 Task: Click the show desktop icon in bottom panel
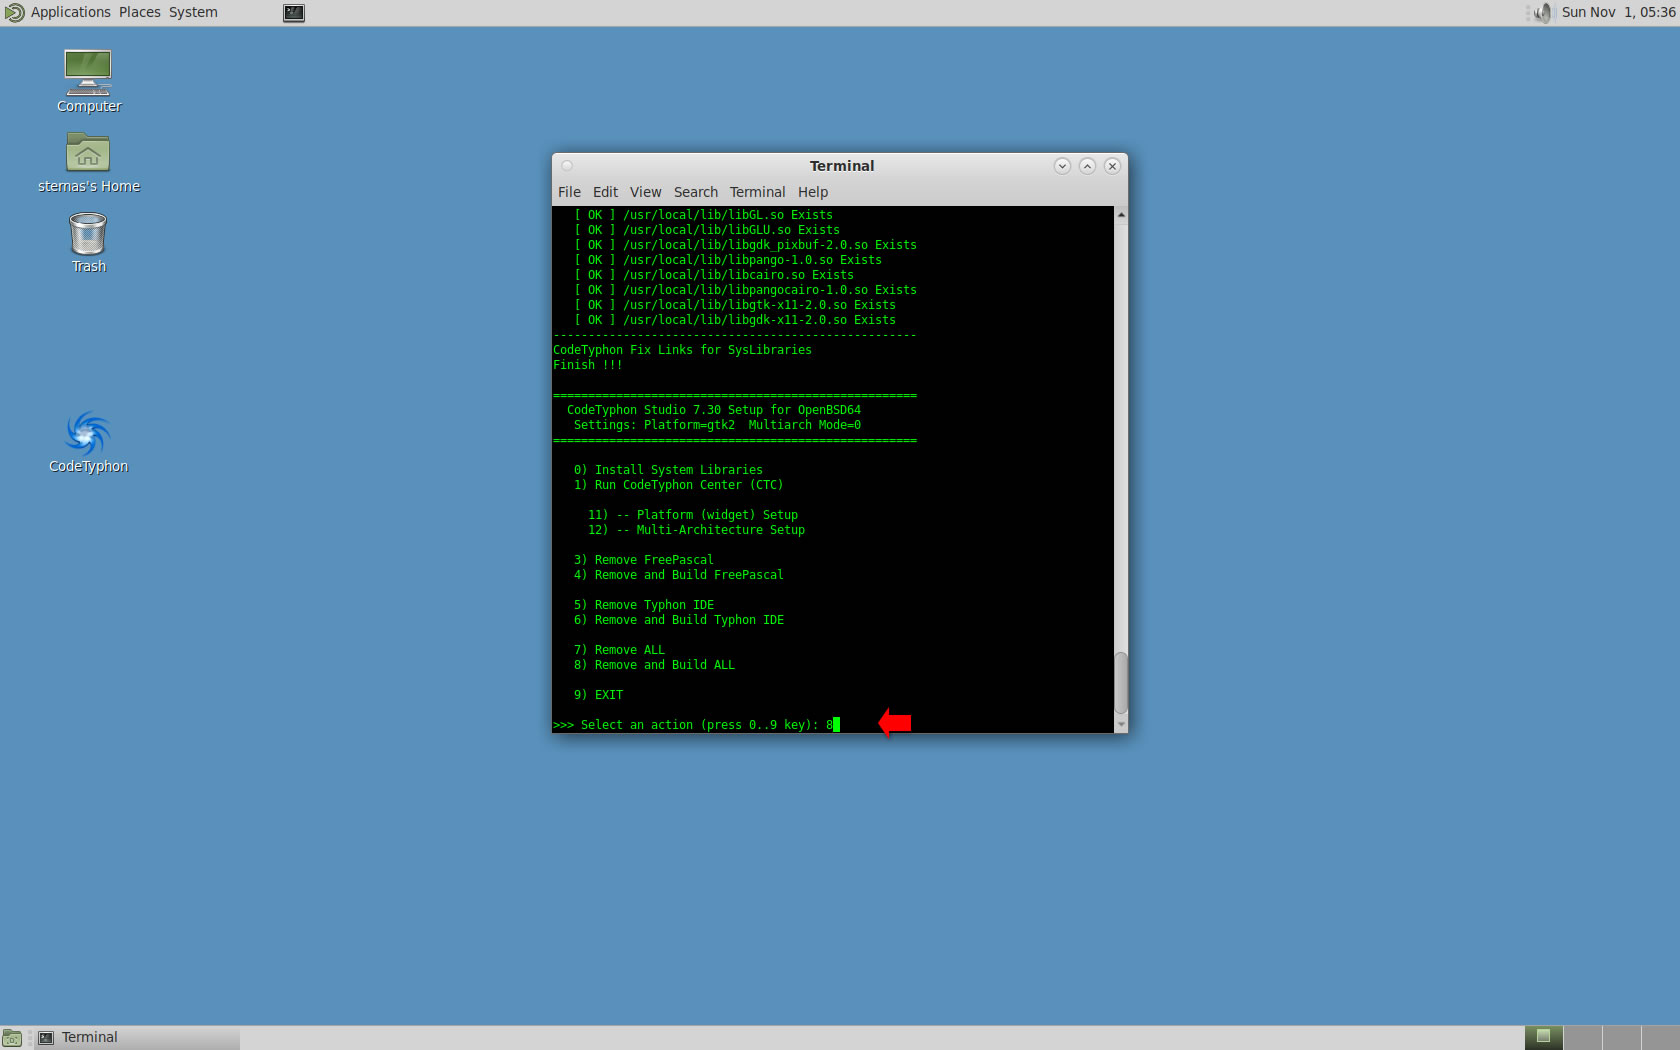12,1038
